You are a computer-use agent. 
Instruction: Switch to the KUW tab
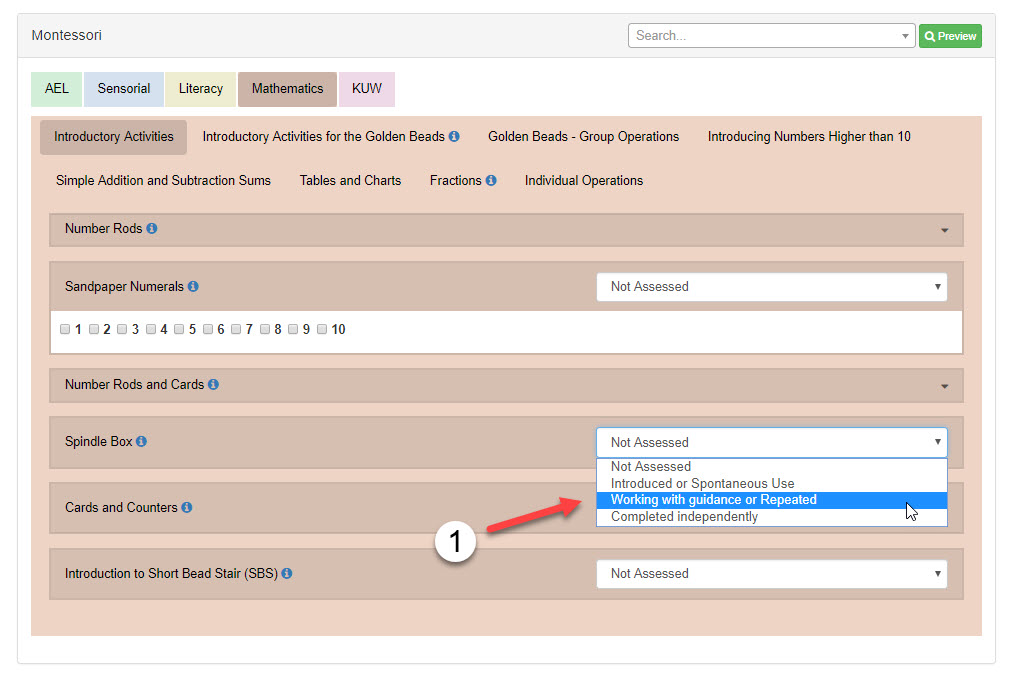[366, 89]
